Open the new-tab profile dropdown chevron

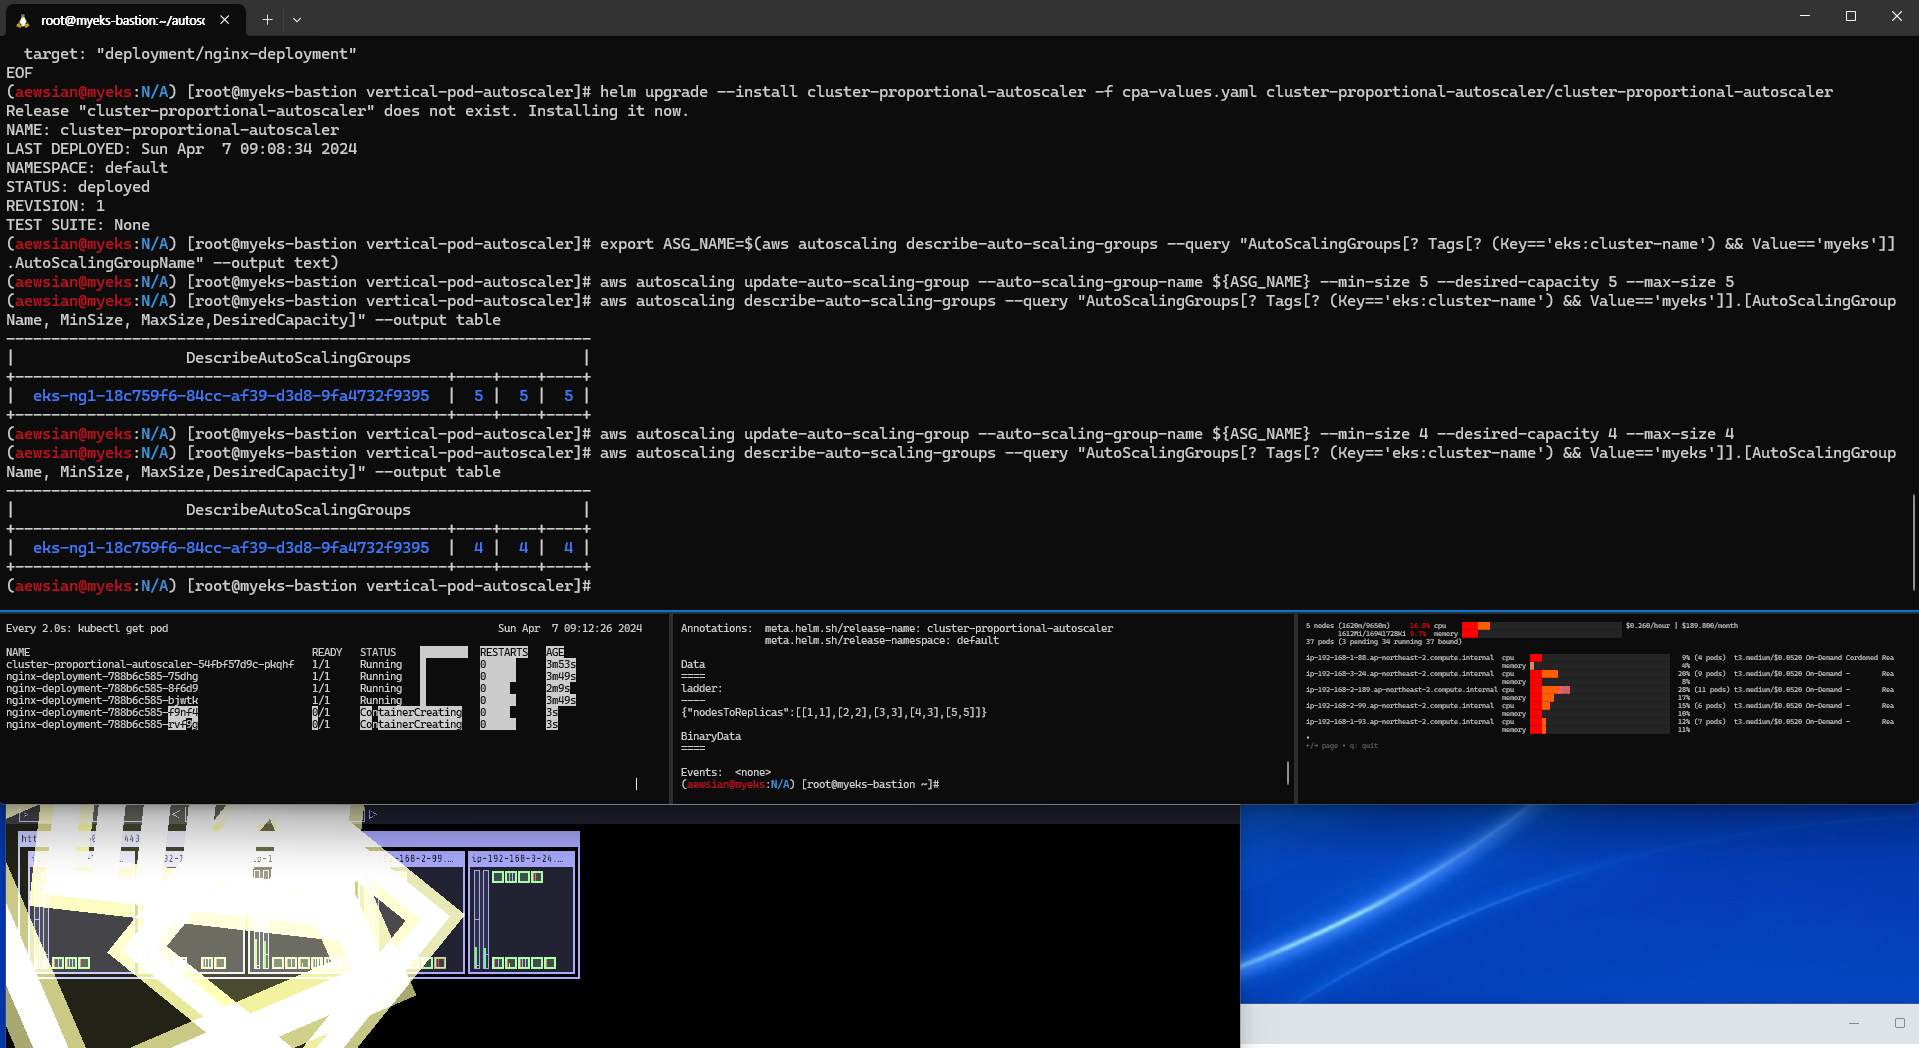tap(297, 19)
